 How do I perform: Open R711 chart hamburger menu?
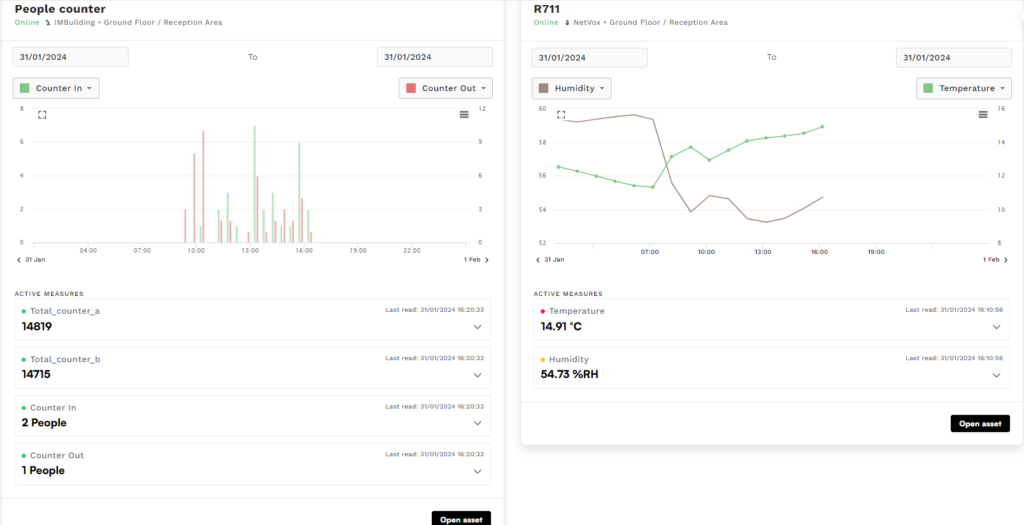[983, 115]
